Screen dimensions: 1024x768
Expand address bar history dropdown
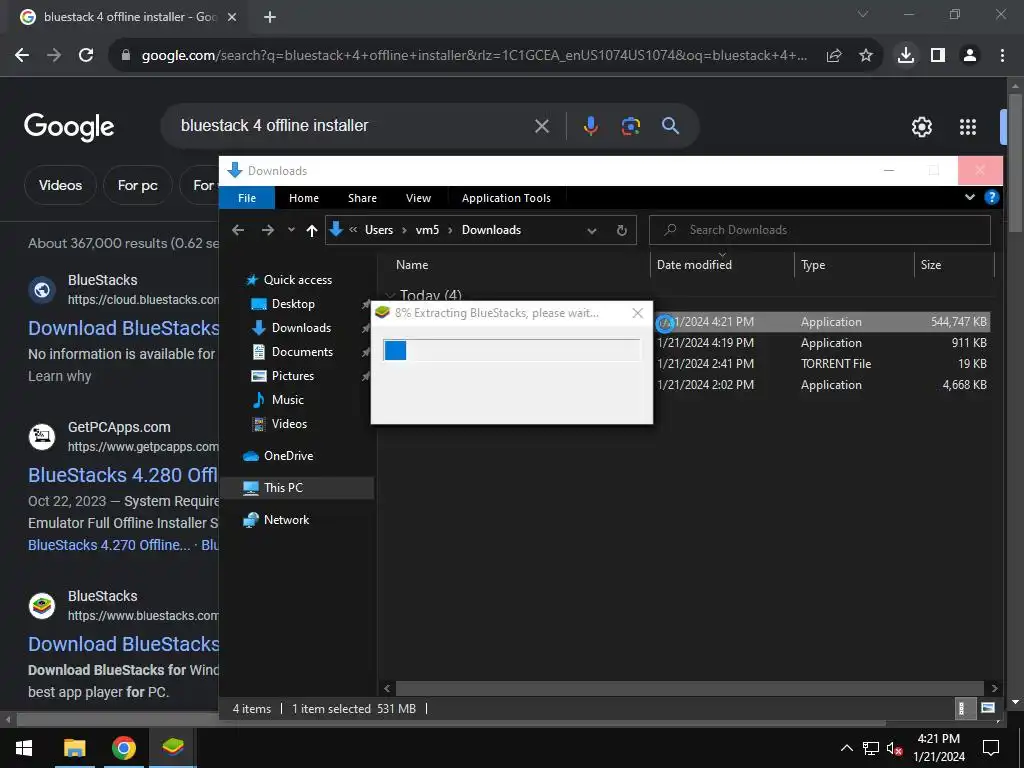coord(592,231)
